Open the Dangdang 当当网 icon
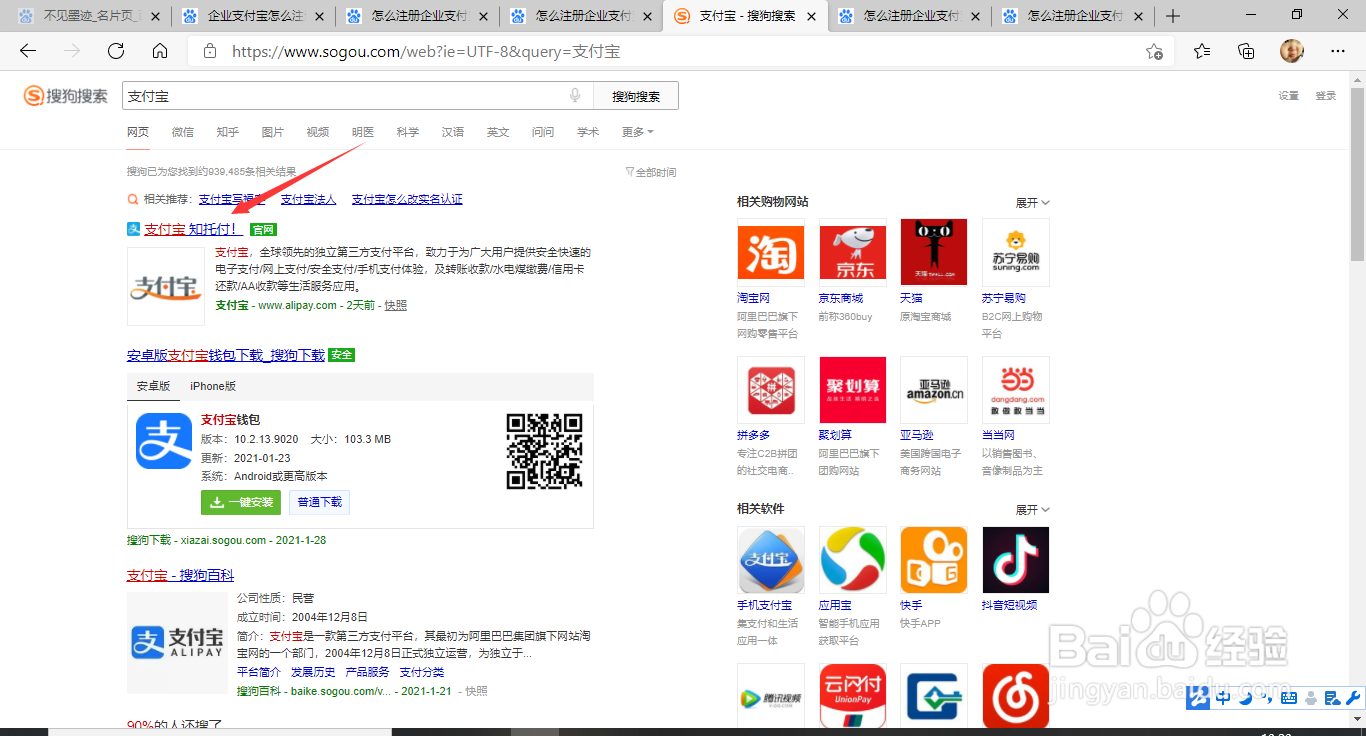 coord(1016,390)
